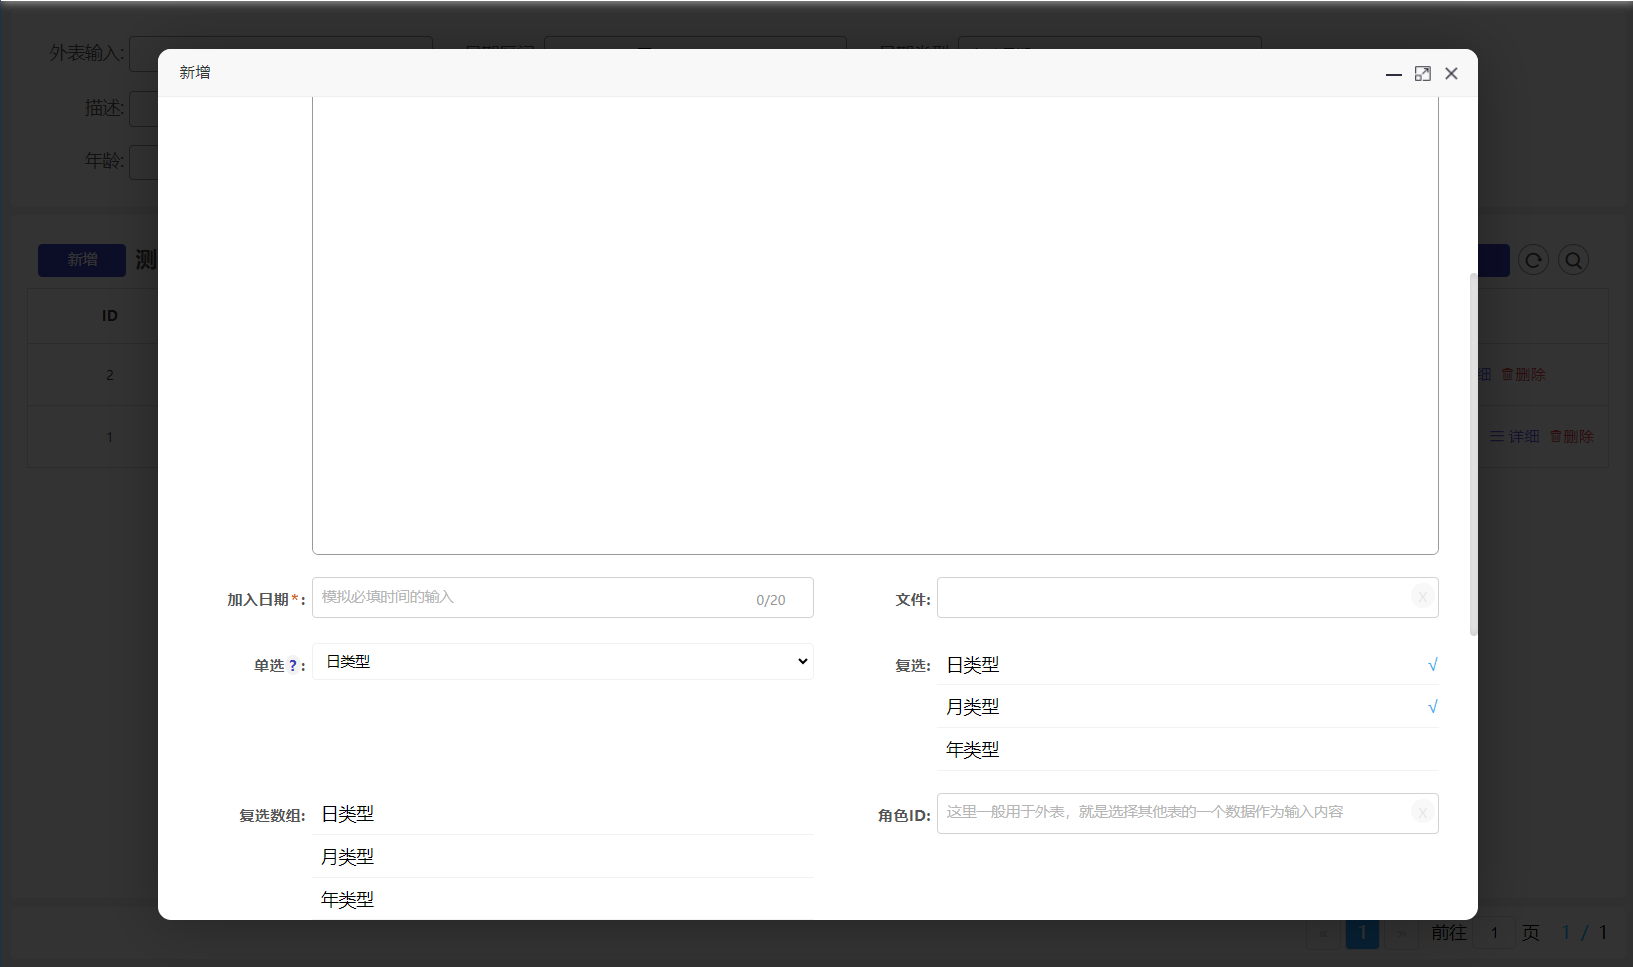Minimize the 新增 dialog
Image resolution: width=1633 pixels, height=967 pixels.
click(1393, 74)
